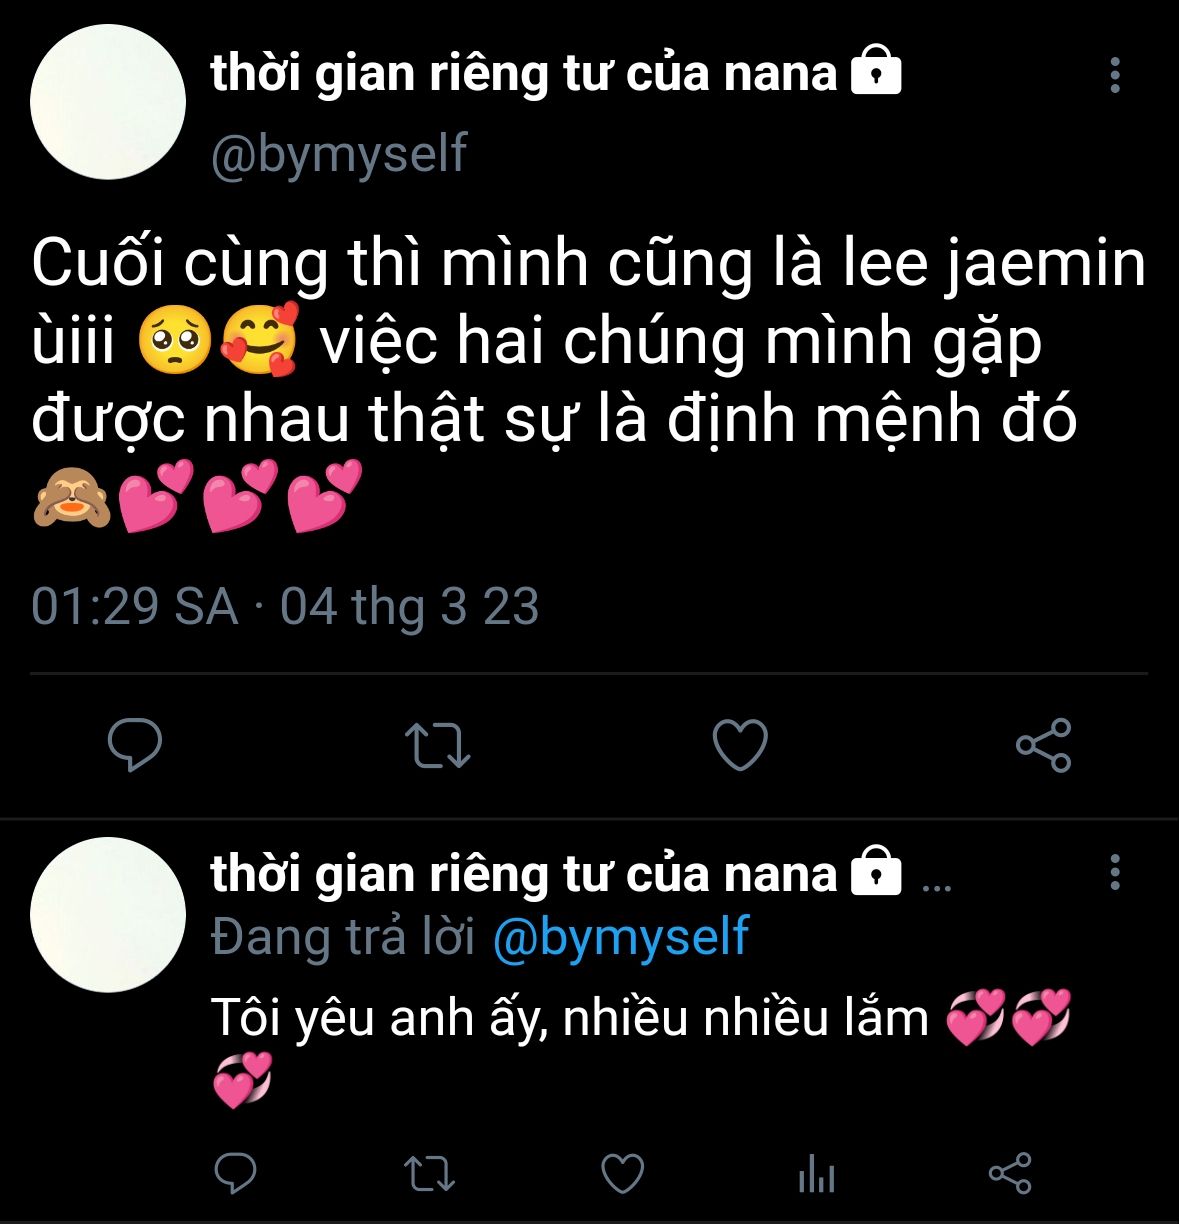
Task: Tap the timestamp 01:29 SA · 04 thg 3 23
Action: coord(285,607)
